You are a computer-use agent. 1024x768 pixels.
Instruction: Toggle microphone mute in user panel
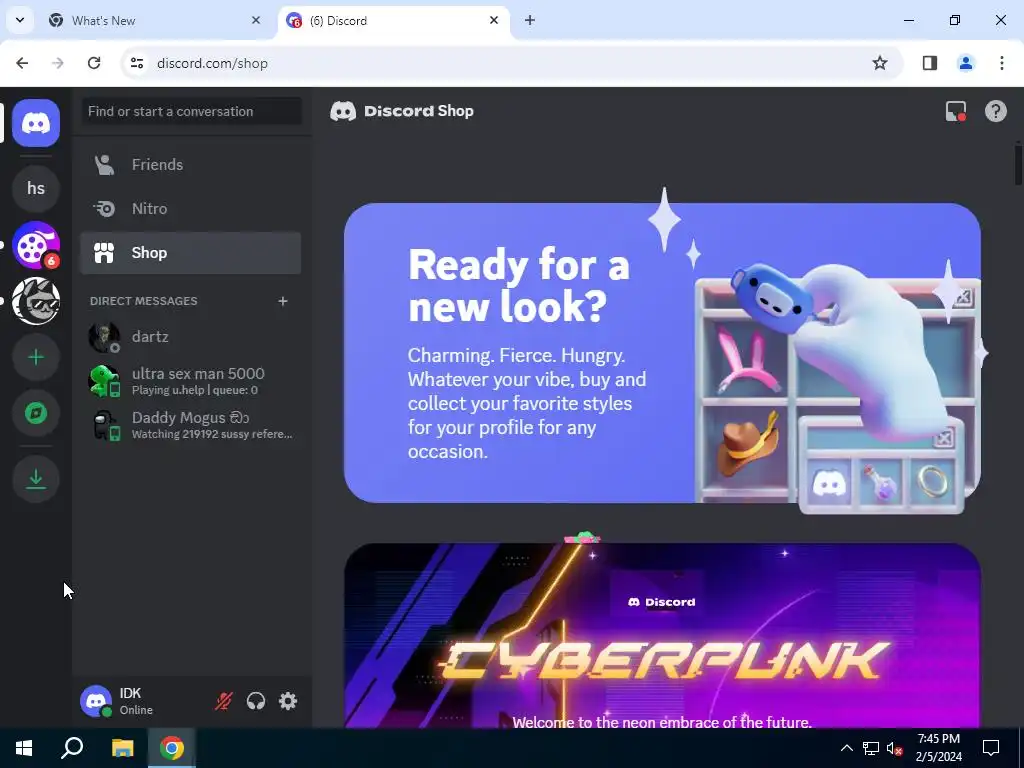click(x=223, y=701)
